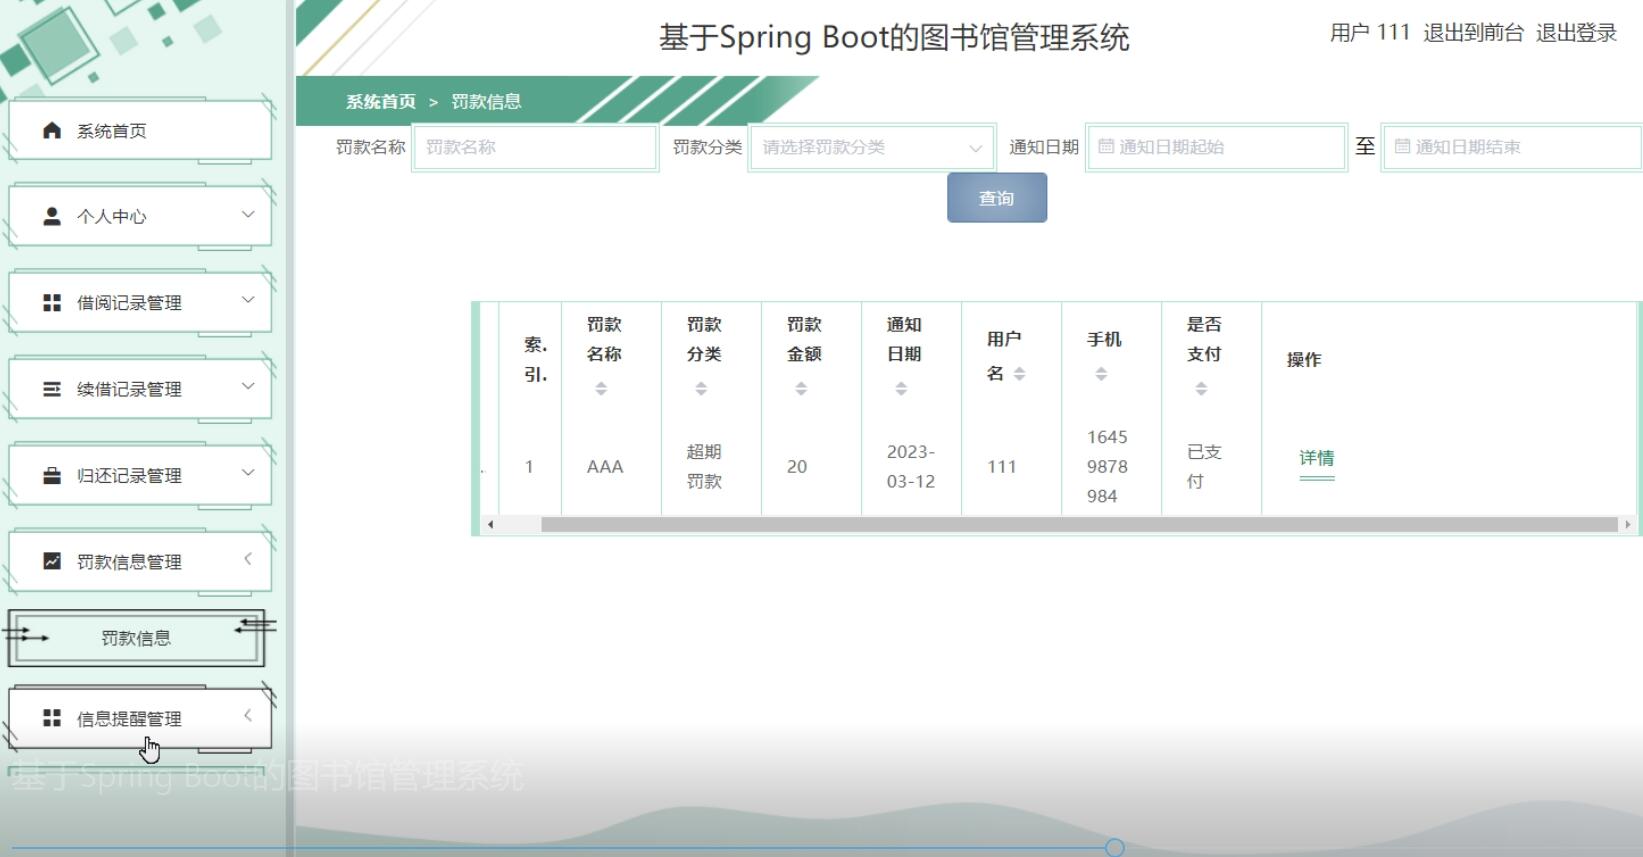Click 操作 column header
Viewport: 1643px width, 857px height.
click(x=1304, y=359)
